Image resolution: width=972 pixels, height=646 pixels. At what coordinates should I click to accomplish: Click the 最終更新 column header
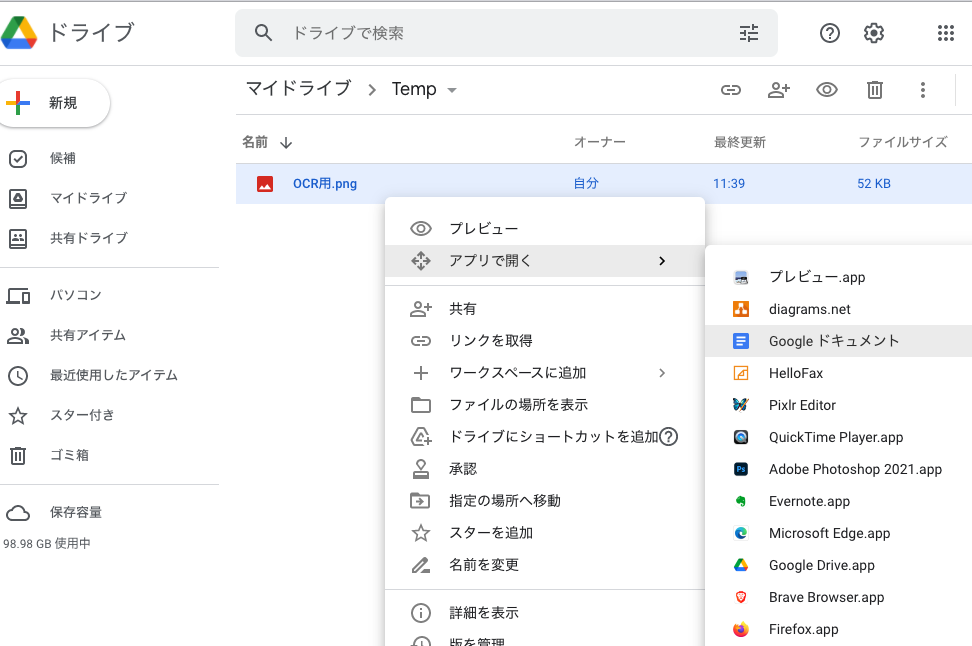coord(740,142)
